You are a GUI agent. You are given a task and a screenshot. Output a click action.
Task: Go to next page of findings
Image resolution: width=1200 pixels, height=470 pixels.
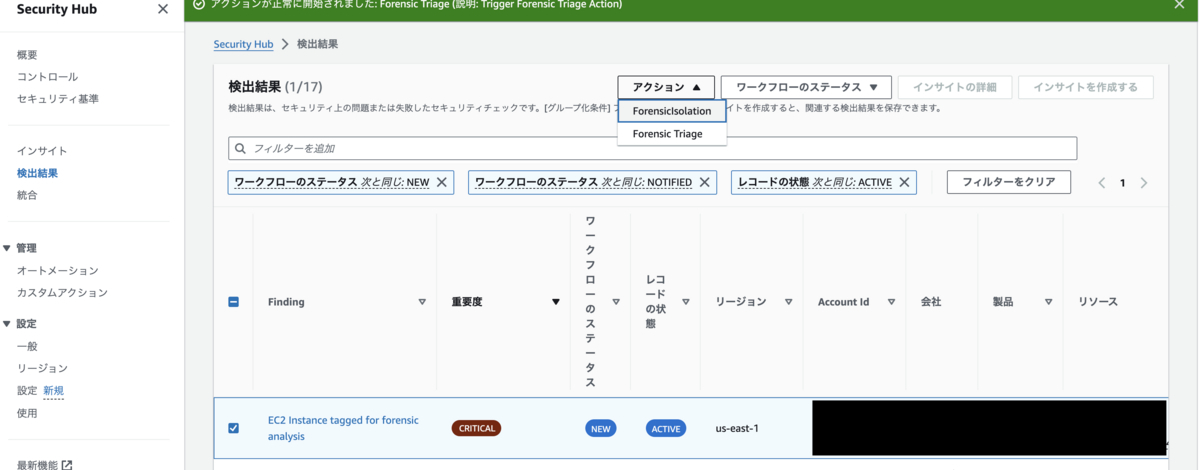point(1144,183)
